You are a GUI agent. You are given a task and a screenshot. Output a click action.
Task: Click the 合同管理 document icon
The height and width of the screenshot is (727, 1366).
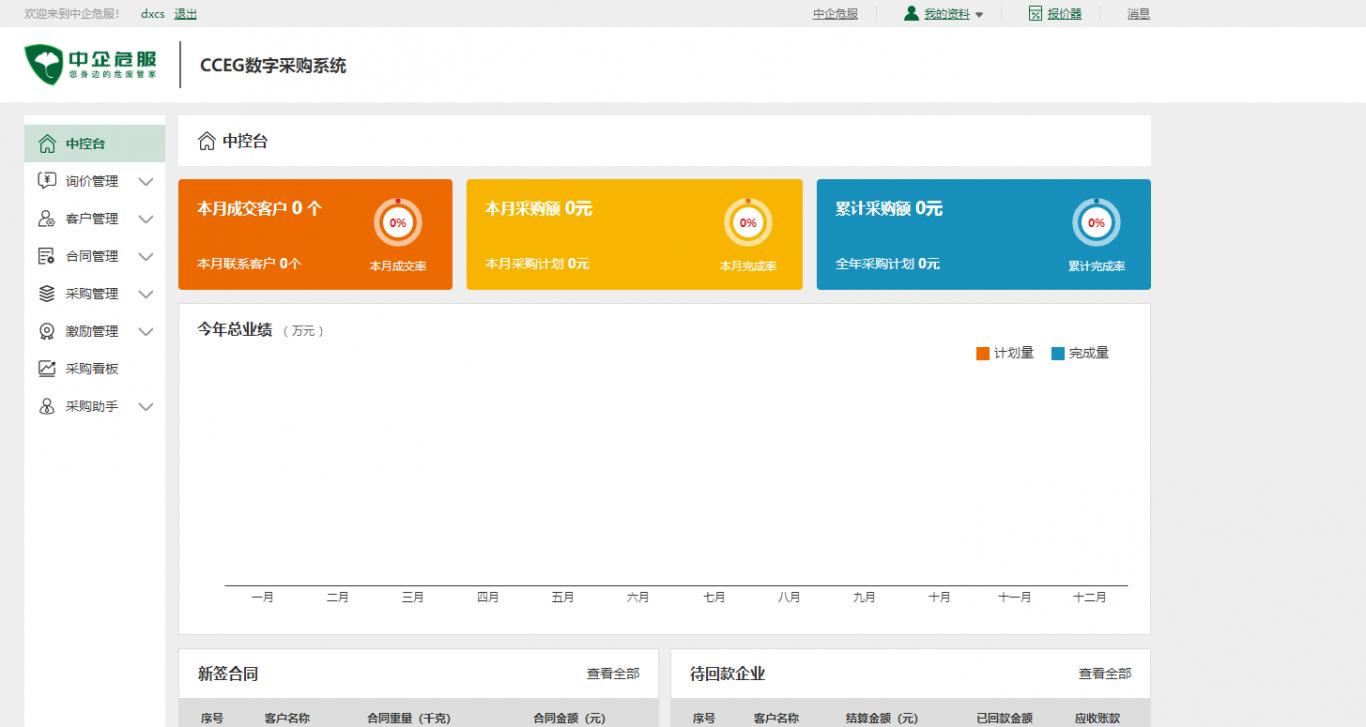click(x=47, y=256)
